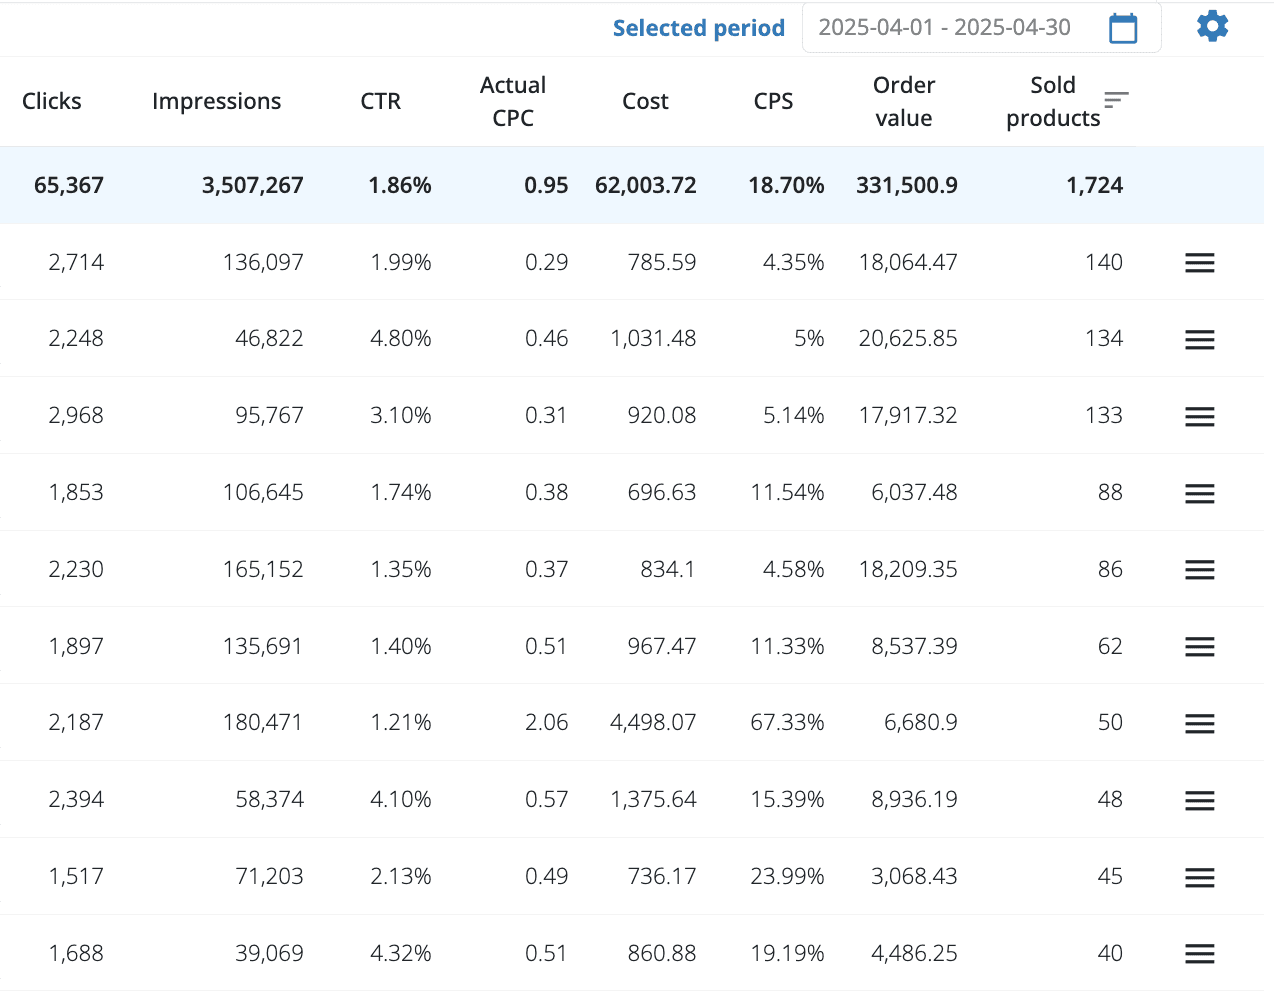Click the date range input field
The height and width of the screenshot is (996, 1274).
point(944,28)
